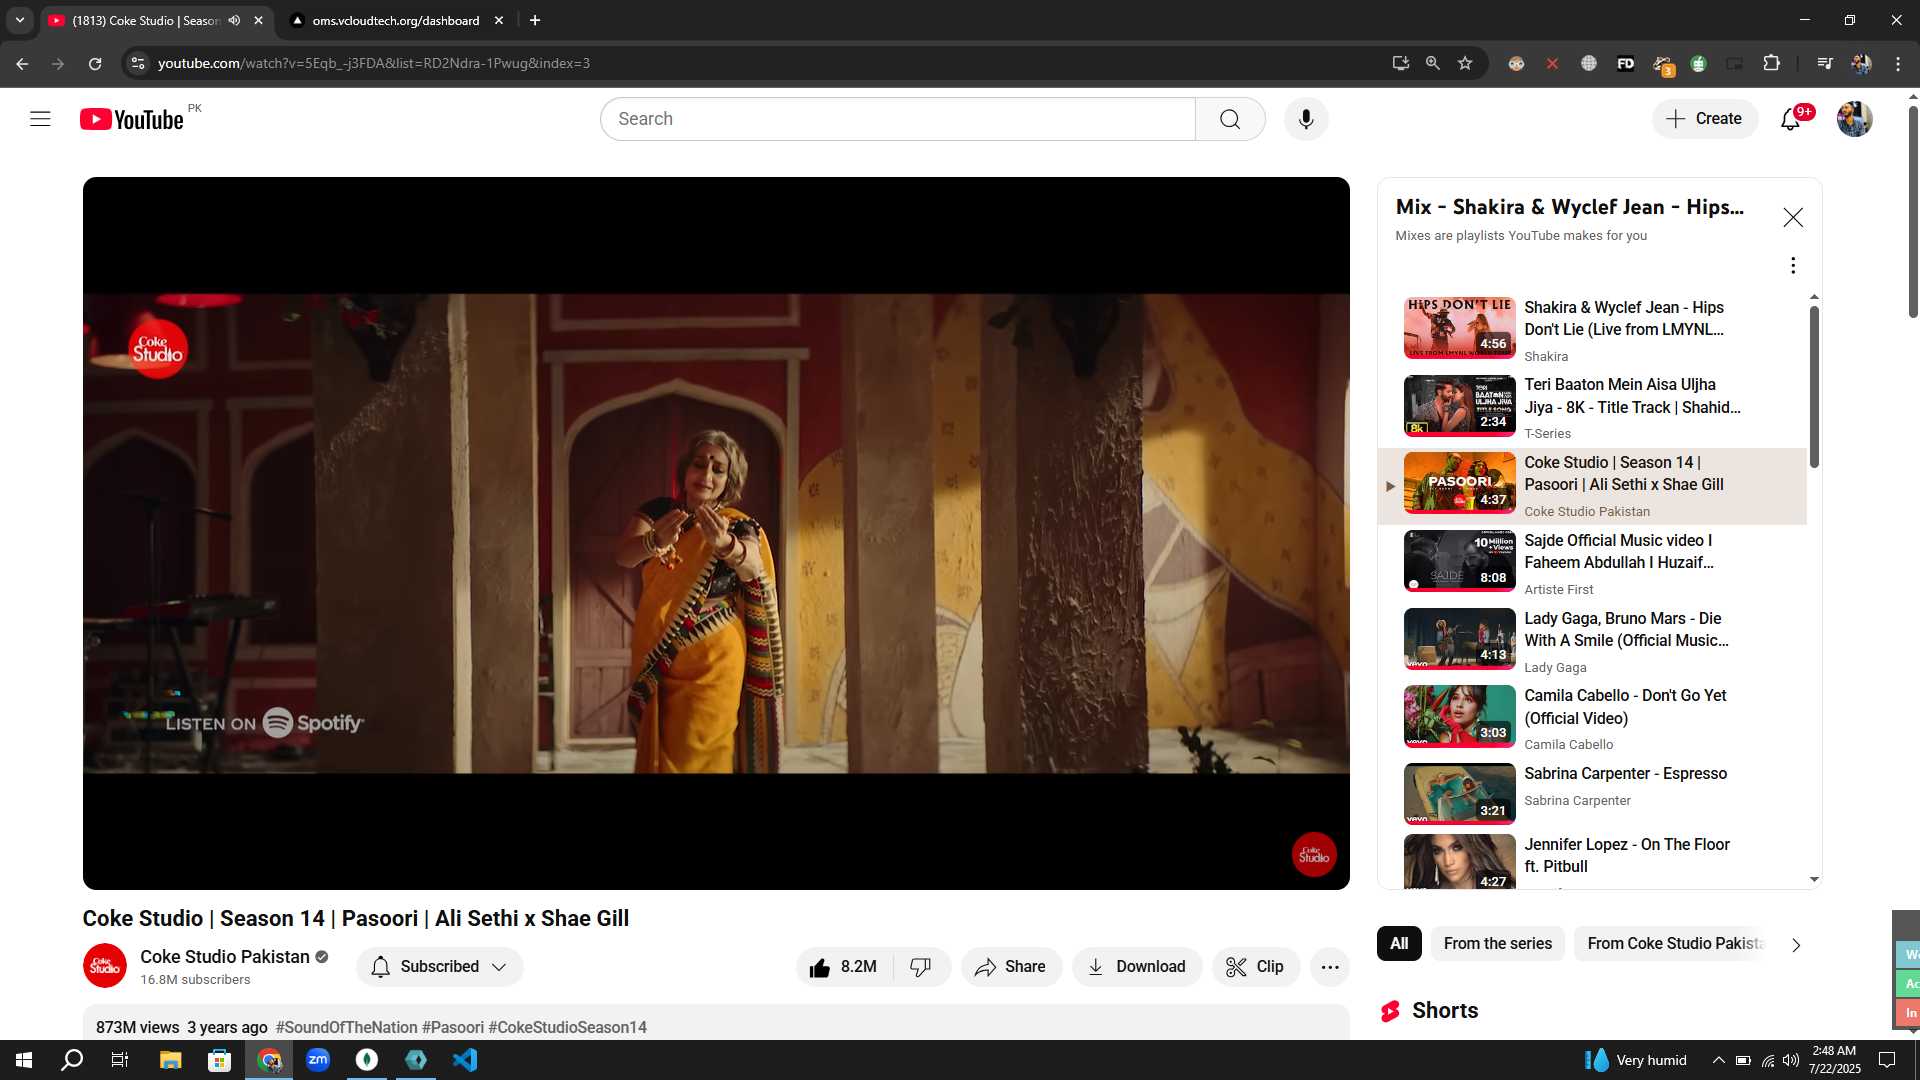Open the YouTube hamburger guide menu
Image resolution: width=1920 pixels, height=1080 pixels.
tap(40, 119)
